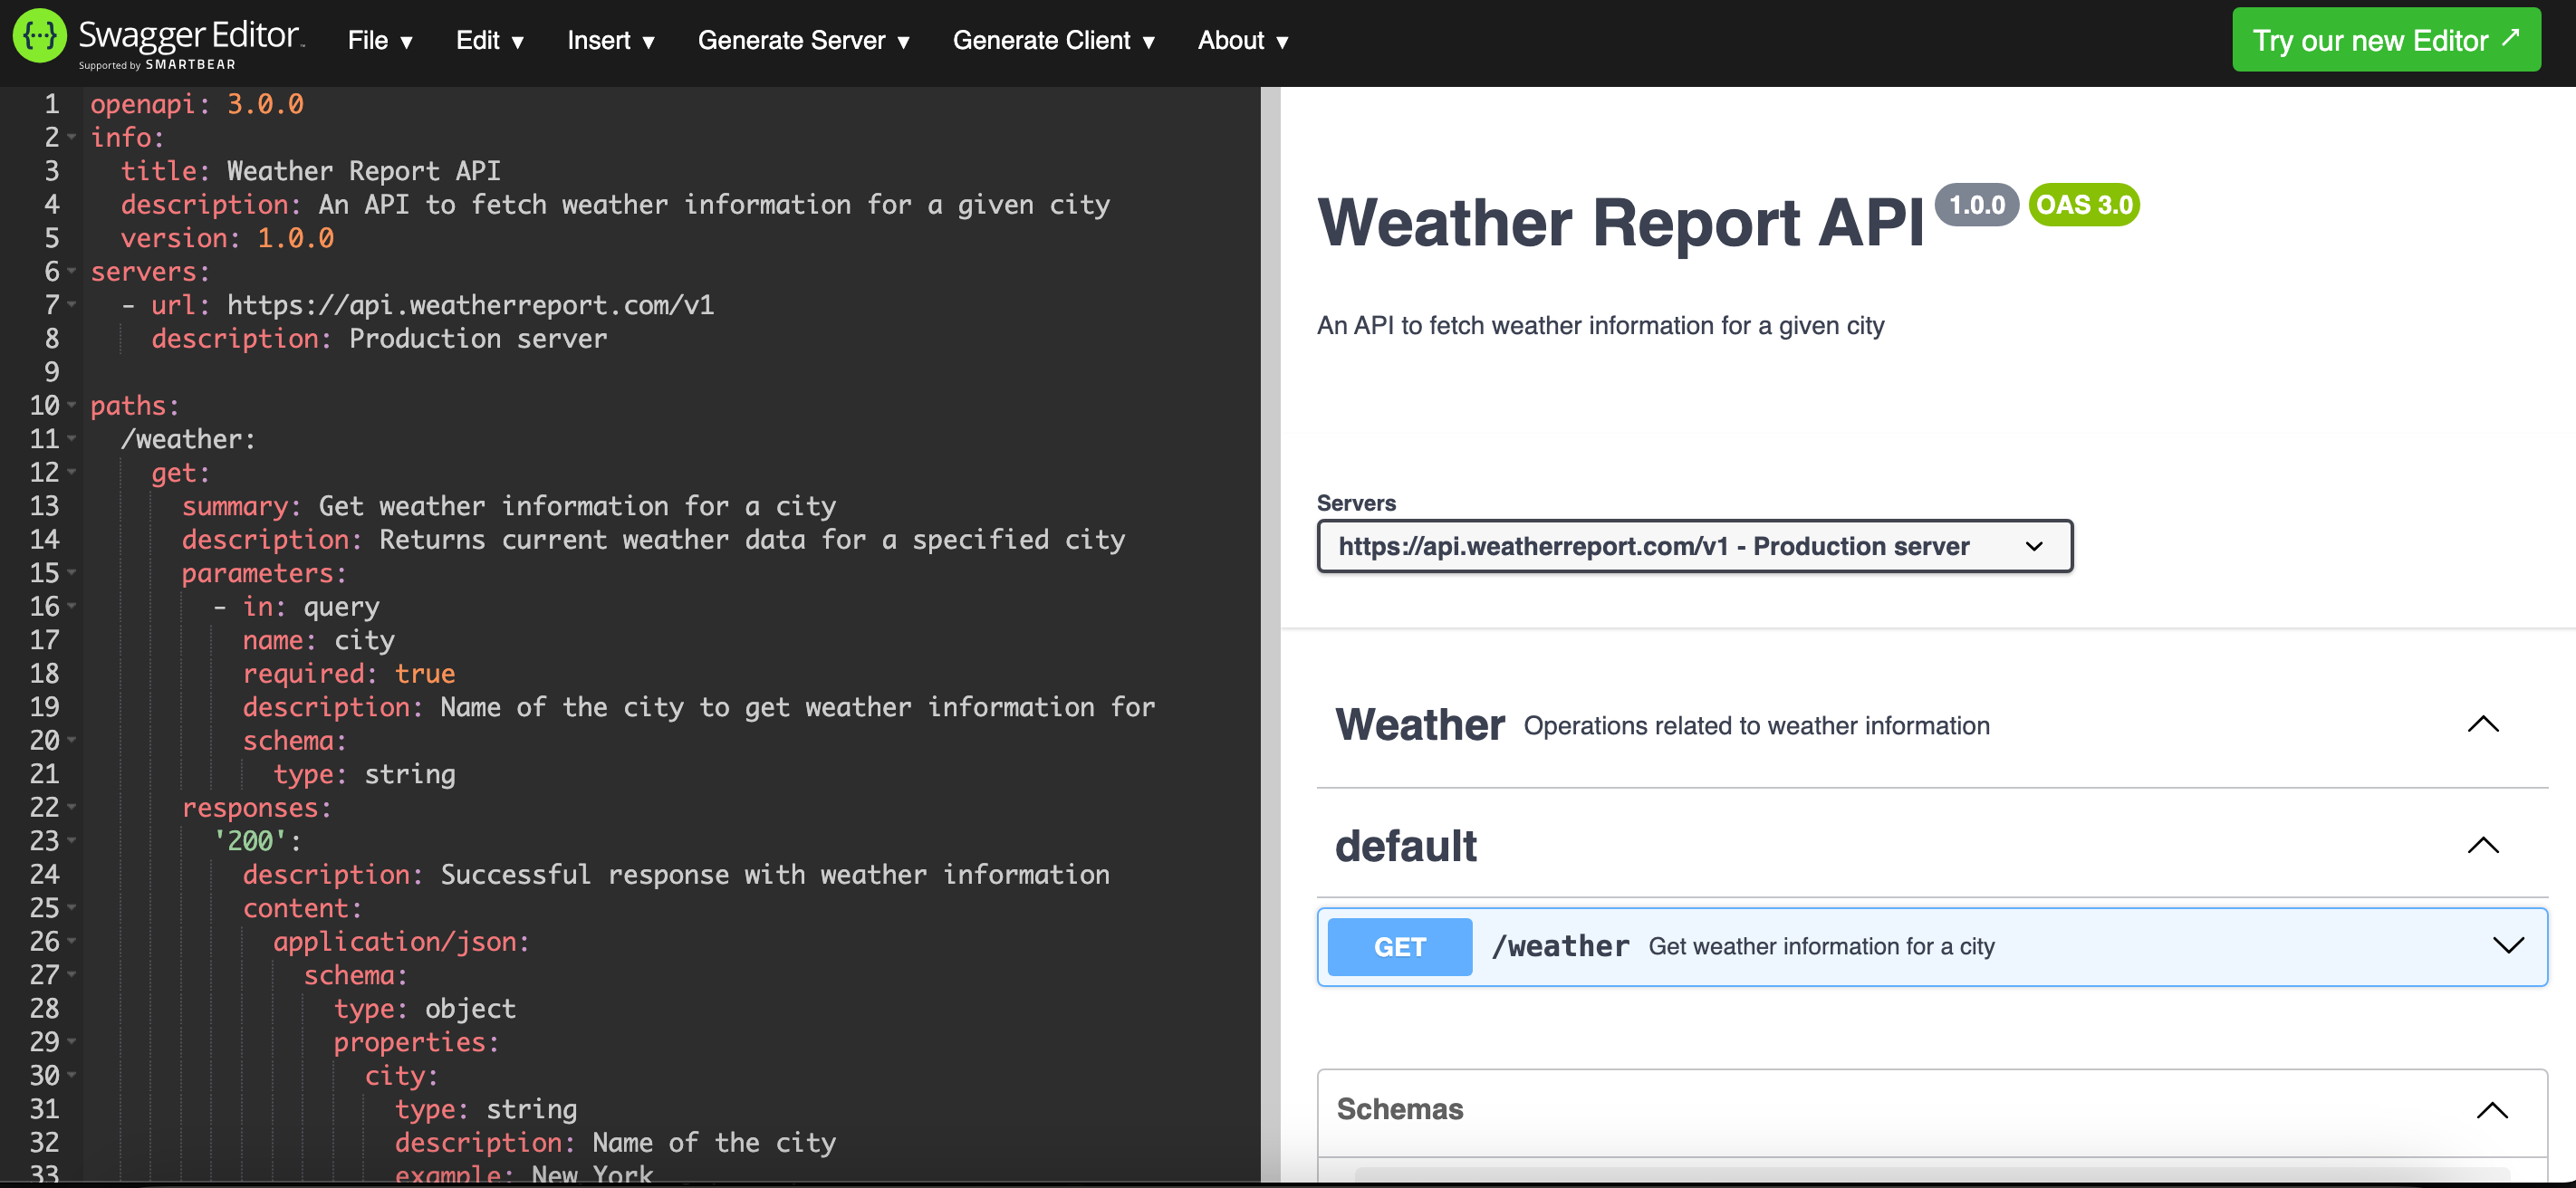Click the default tag heading

click(x=1406, y=846)
